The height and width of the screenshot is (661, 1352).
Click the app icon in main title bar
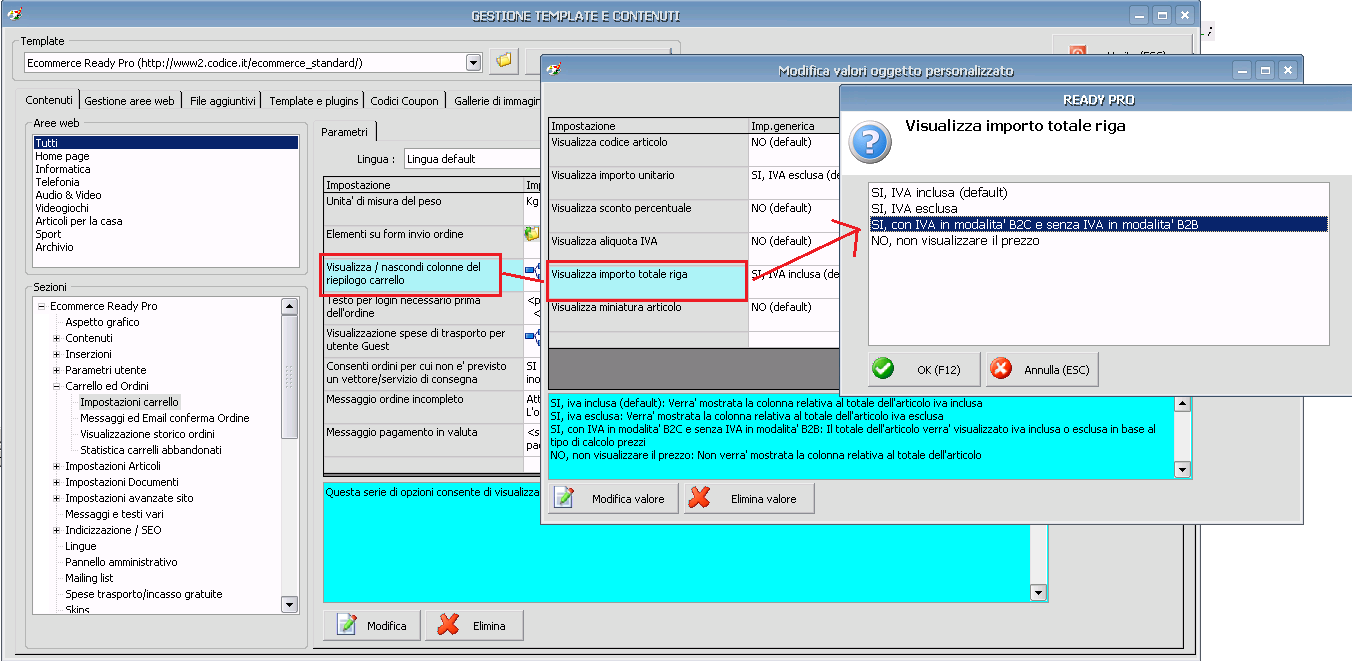tap(14, 16)
